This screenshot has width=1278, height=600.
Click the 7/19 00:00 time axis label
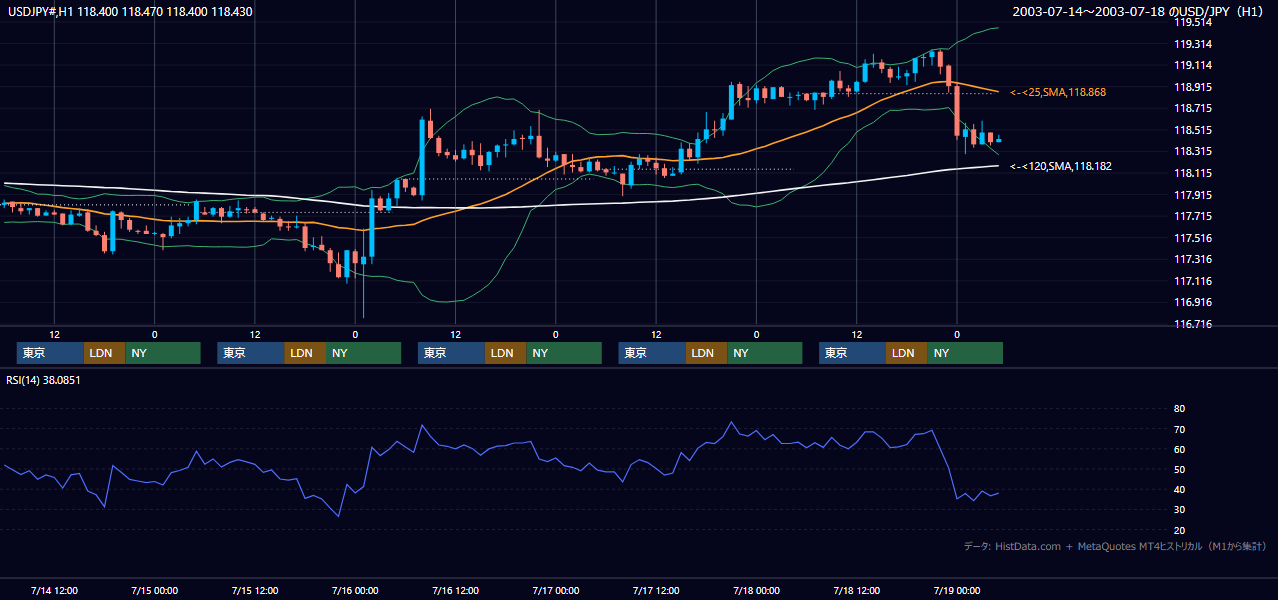point(957,590)
